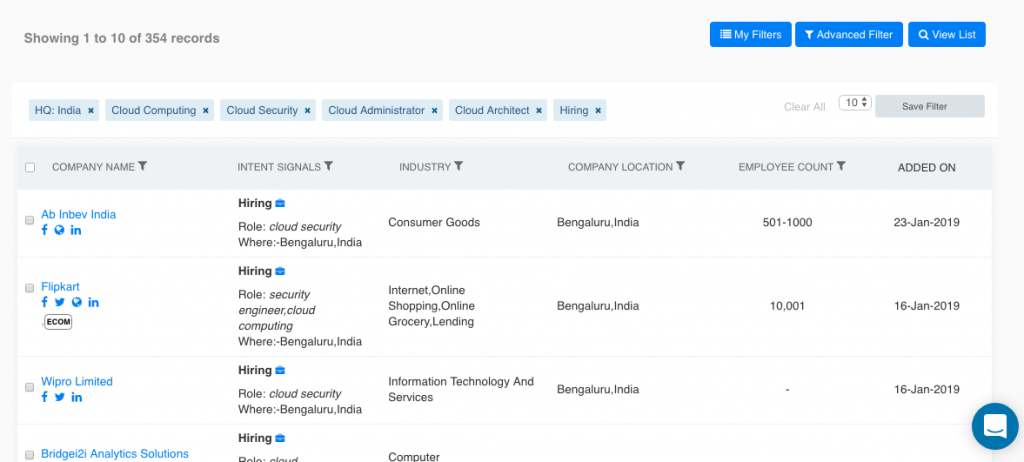Click hiring briefcase icon in Wipro row

click(x=280, y=371)
